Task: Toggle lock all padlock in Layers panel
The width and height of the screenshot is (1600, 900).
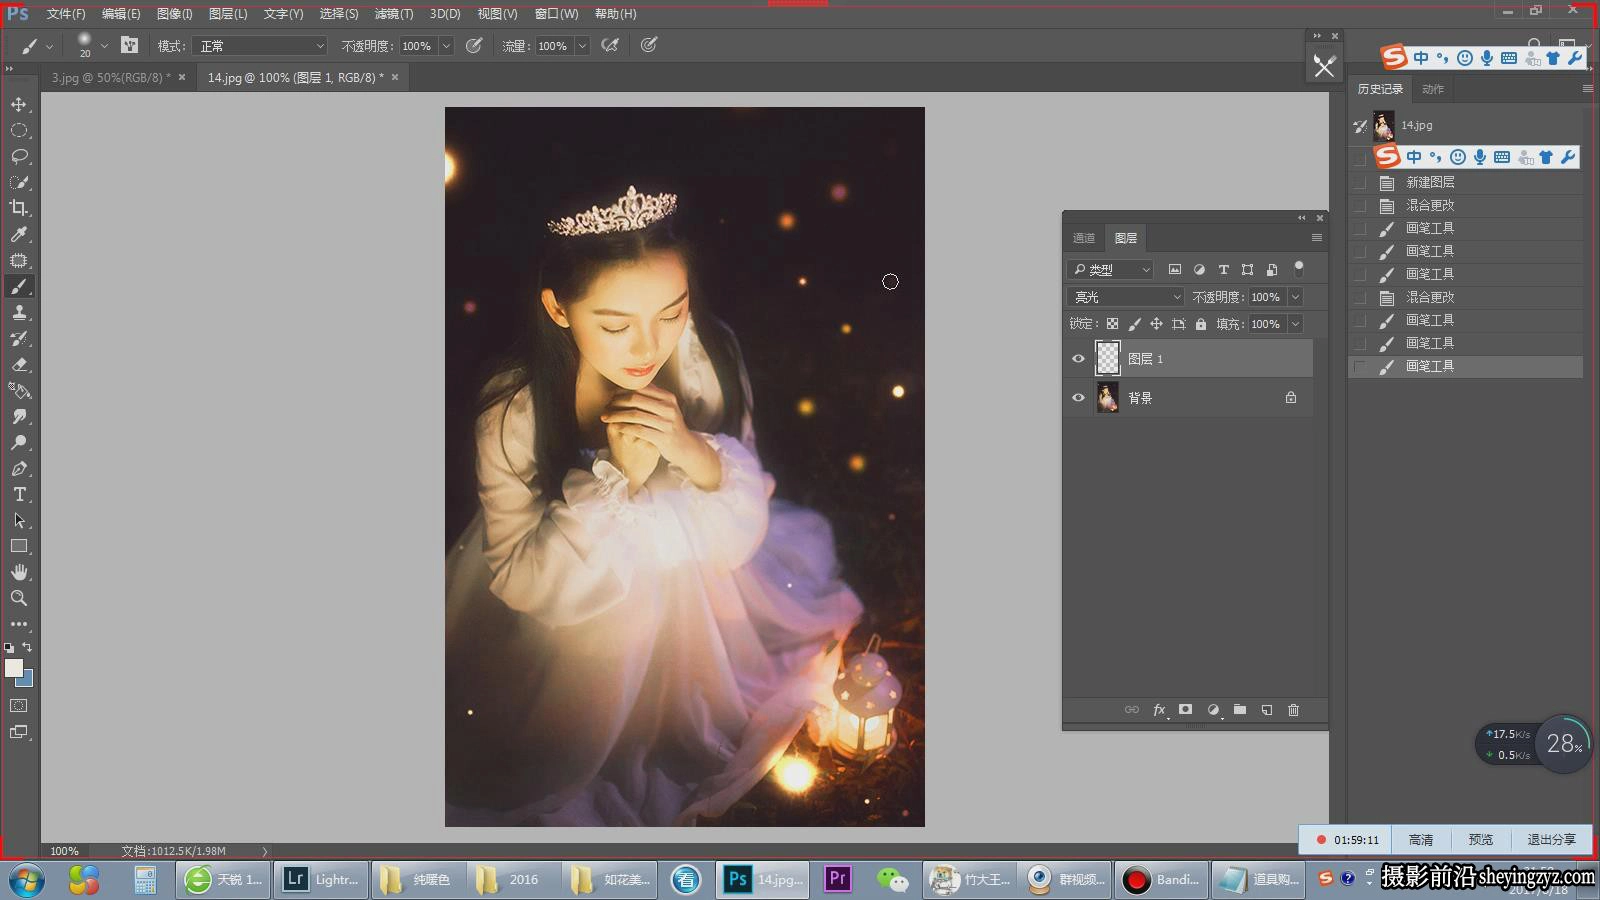Action: point(1201,323)
